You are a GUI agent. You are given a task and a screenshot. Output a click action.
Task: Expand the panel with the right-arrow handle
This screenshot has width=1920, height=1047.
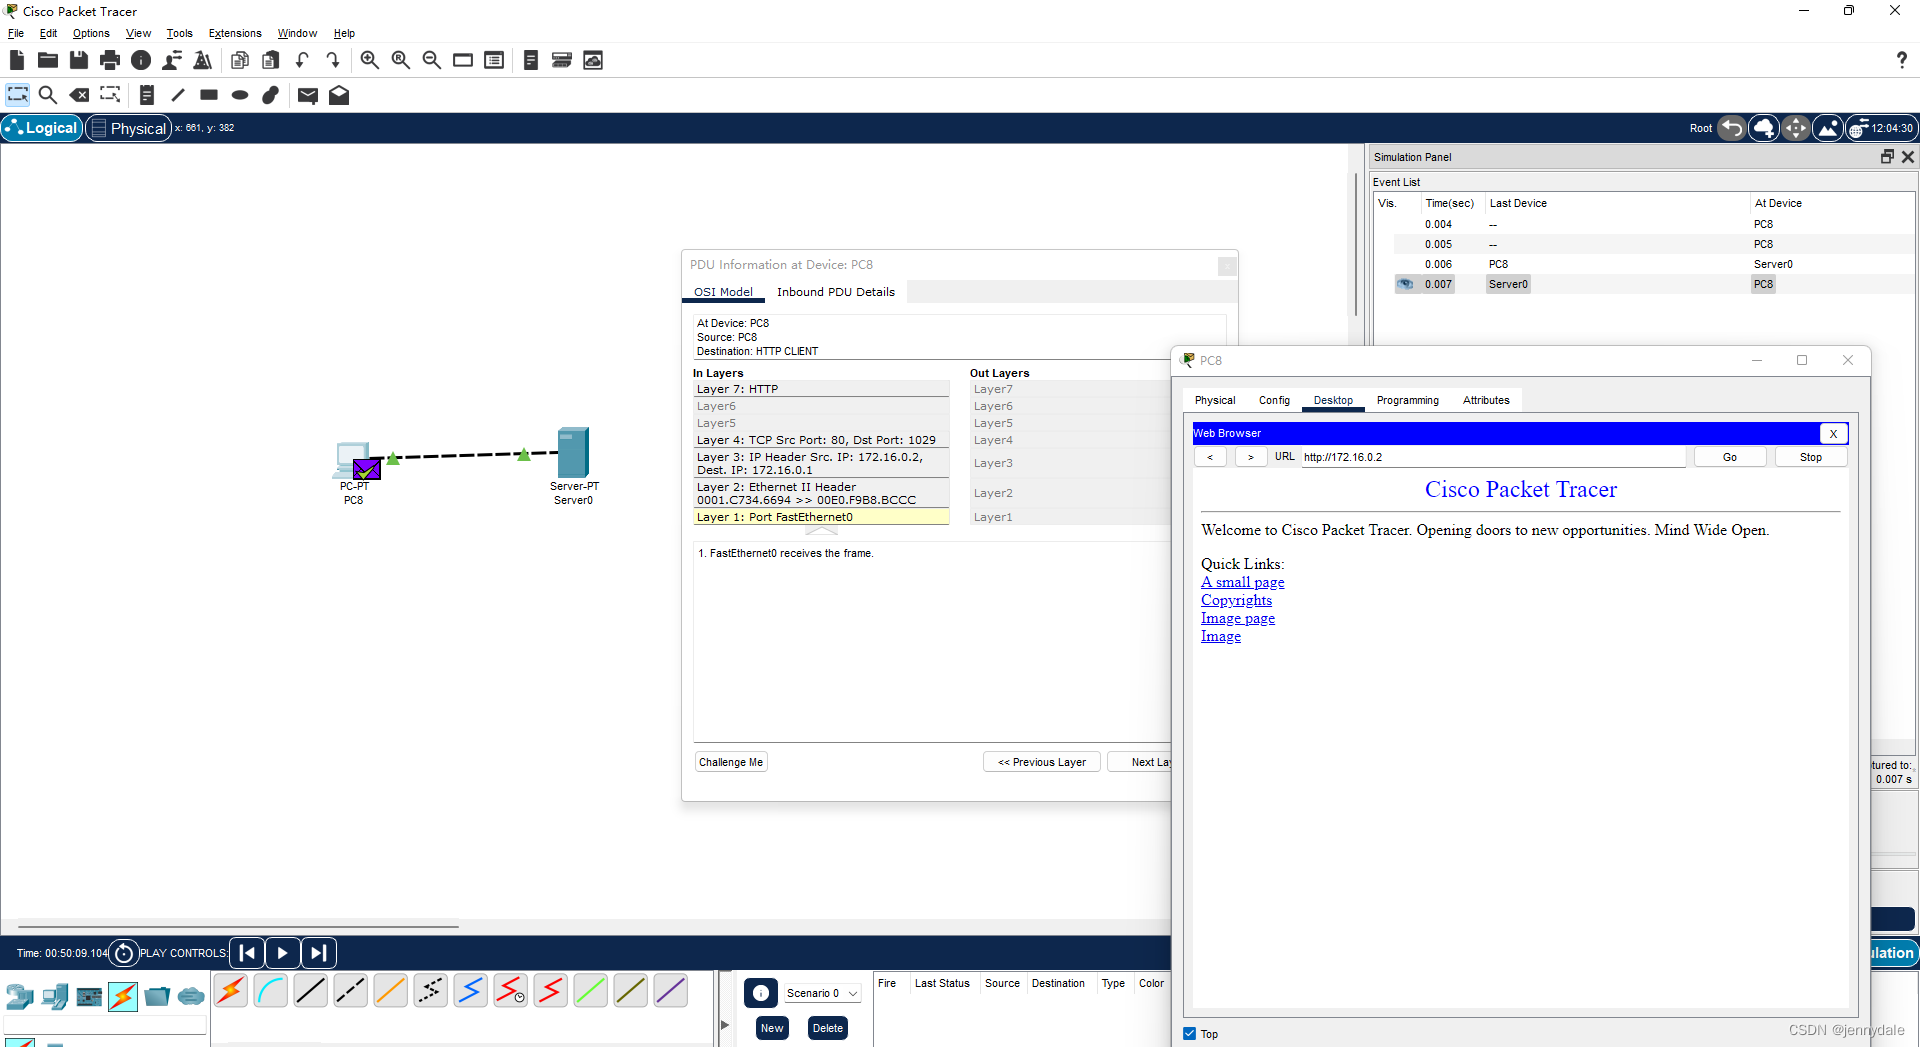(x=725, y=1025)
